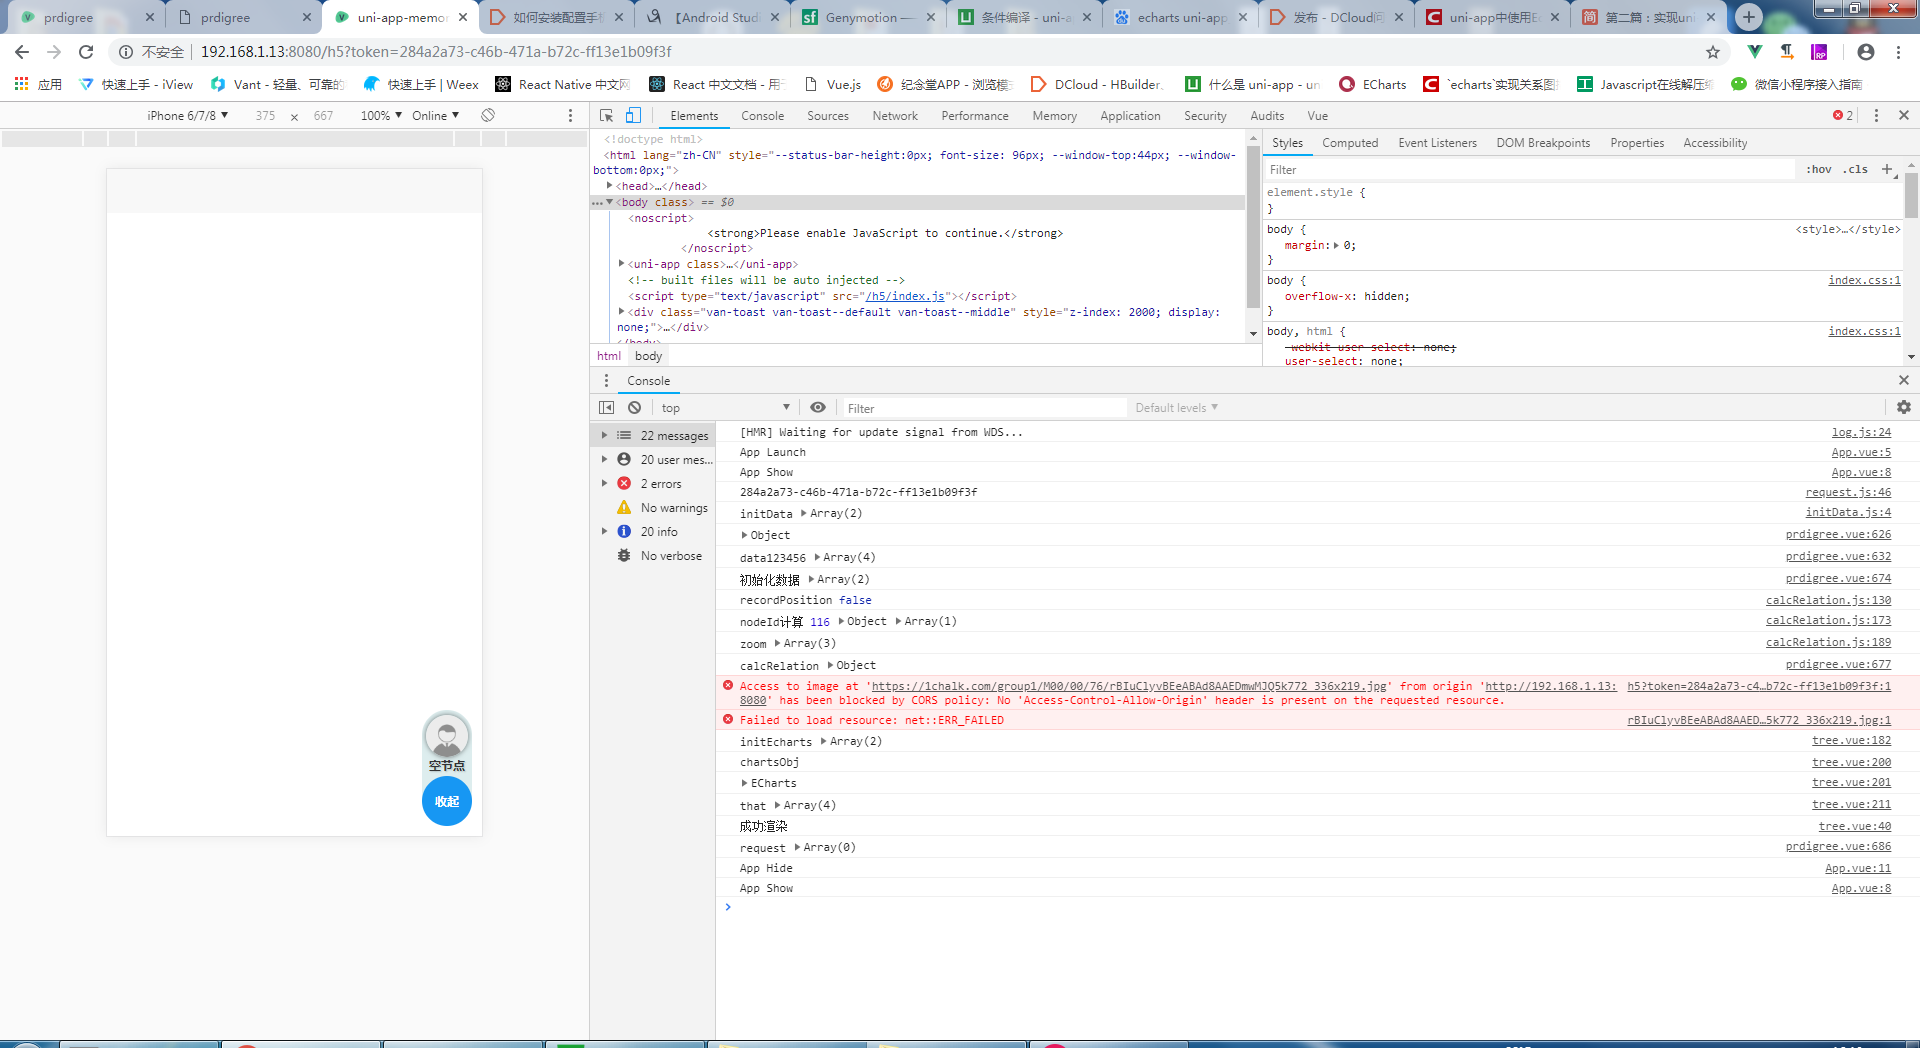
Task: Expand the 22 messages group
Action: (x=604, y=436)
